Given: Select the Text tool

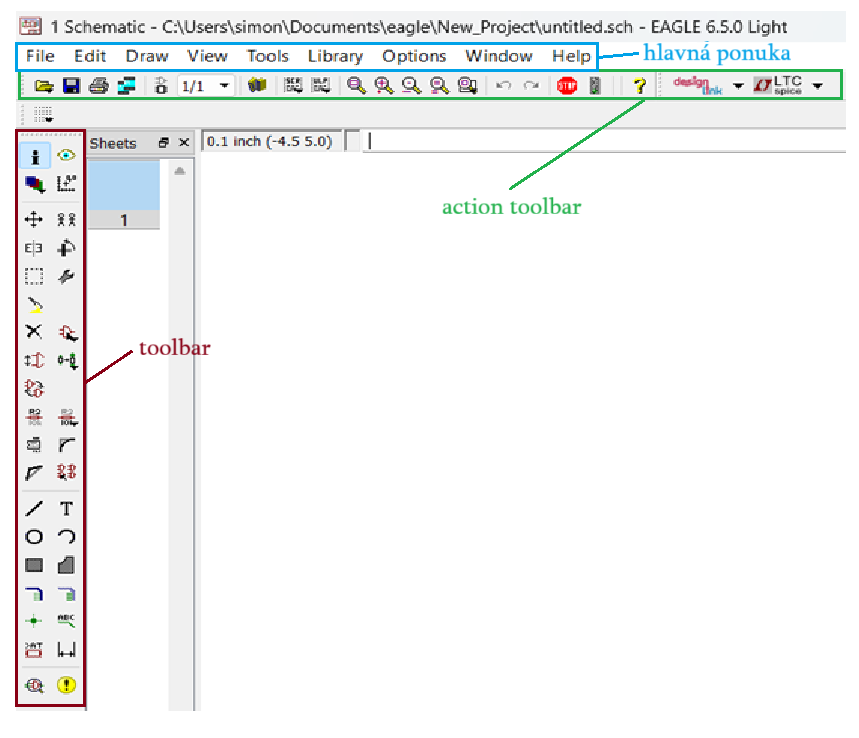Looking at the screenshot, I should click(66, 508).
